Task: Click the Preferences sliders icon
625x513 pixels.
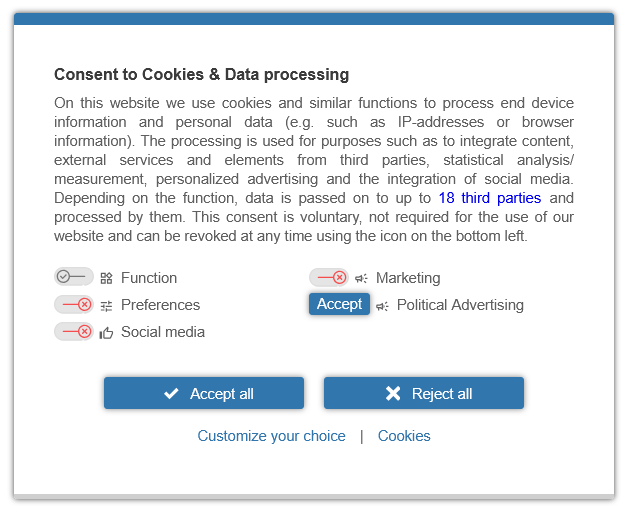Action: (x=106, y=305)
